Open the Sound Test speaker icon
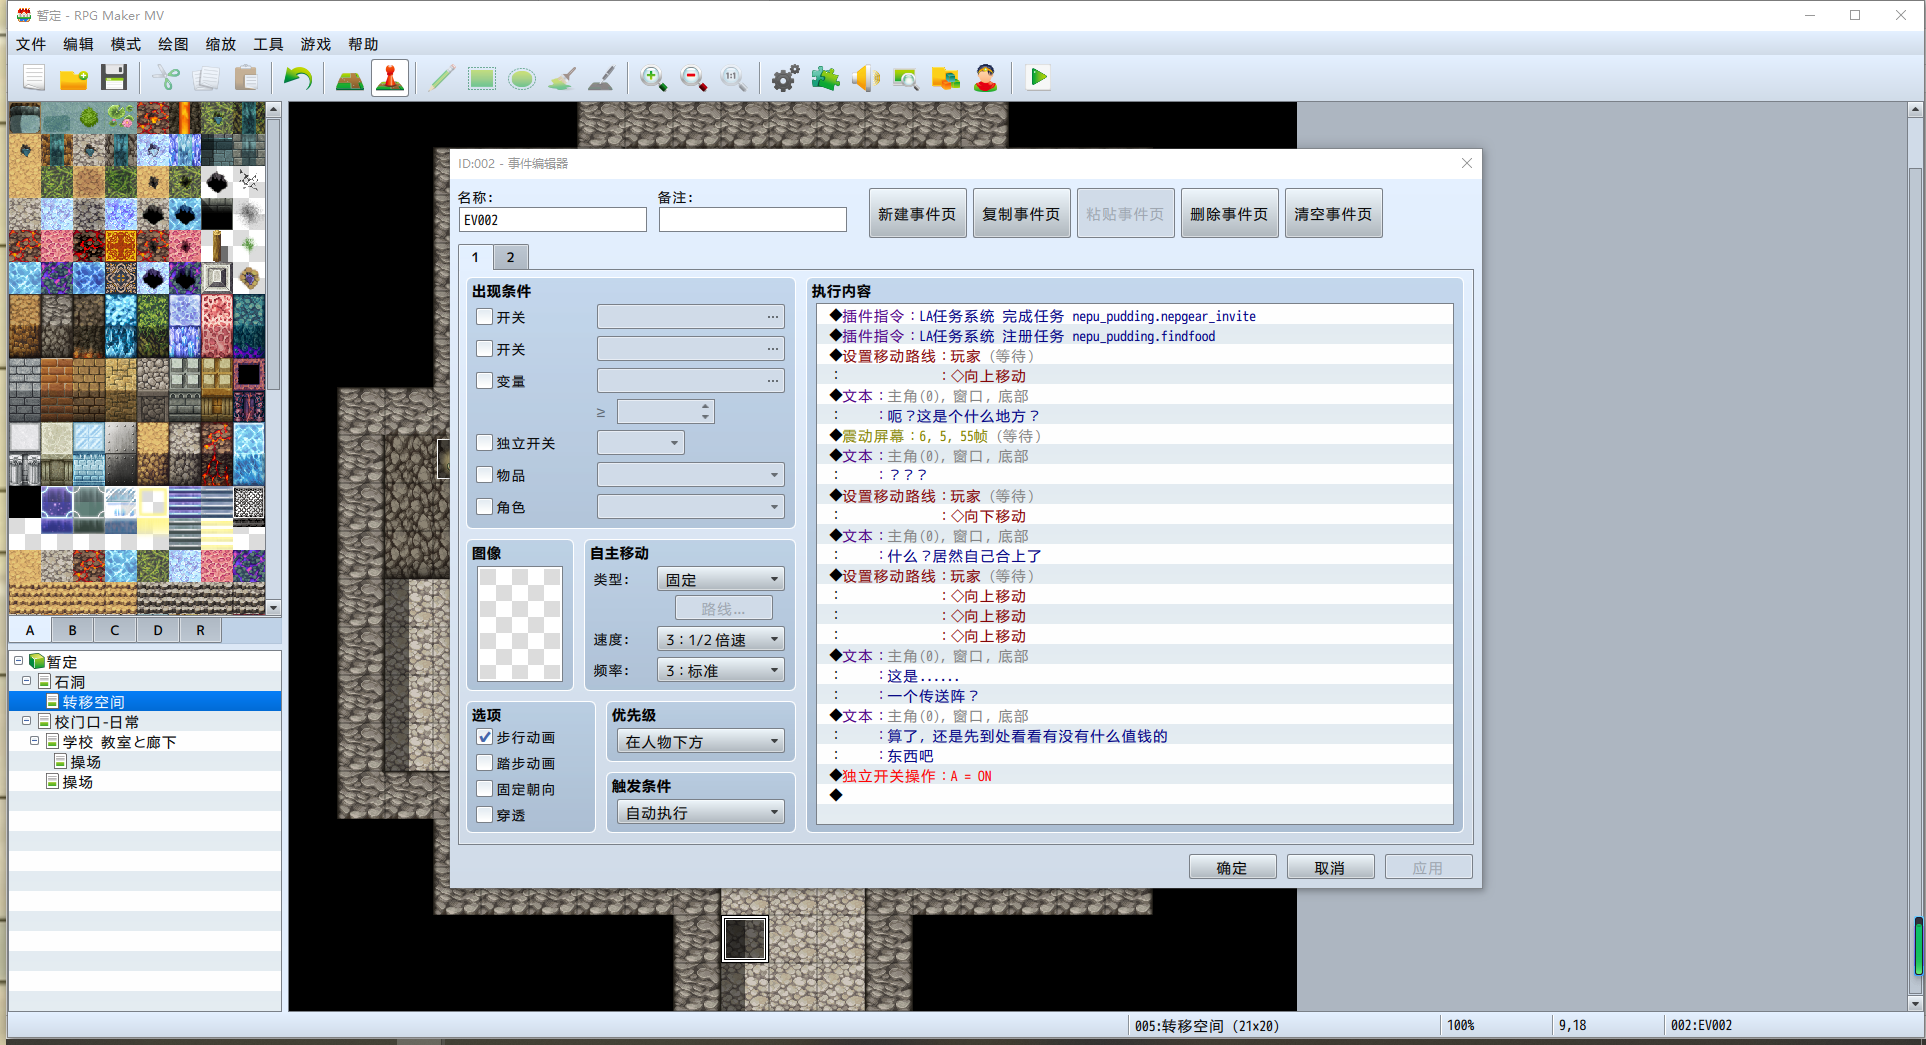This screenshot has width=1926, height=1045. coord(866,78)
